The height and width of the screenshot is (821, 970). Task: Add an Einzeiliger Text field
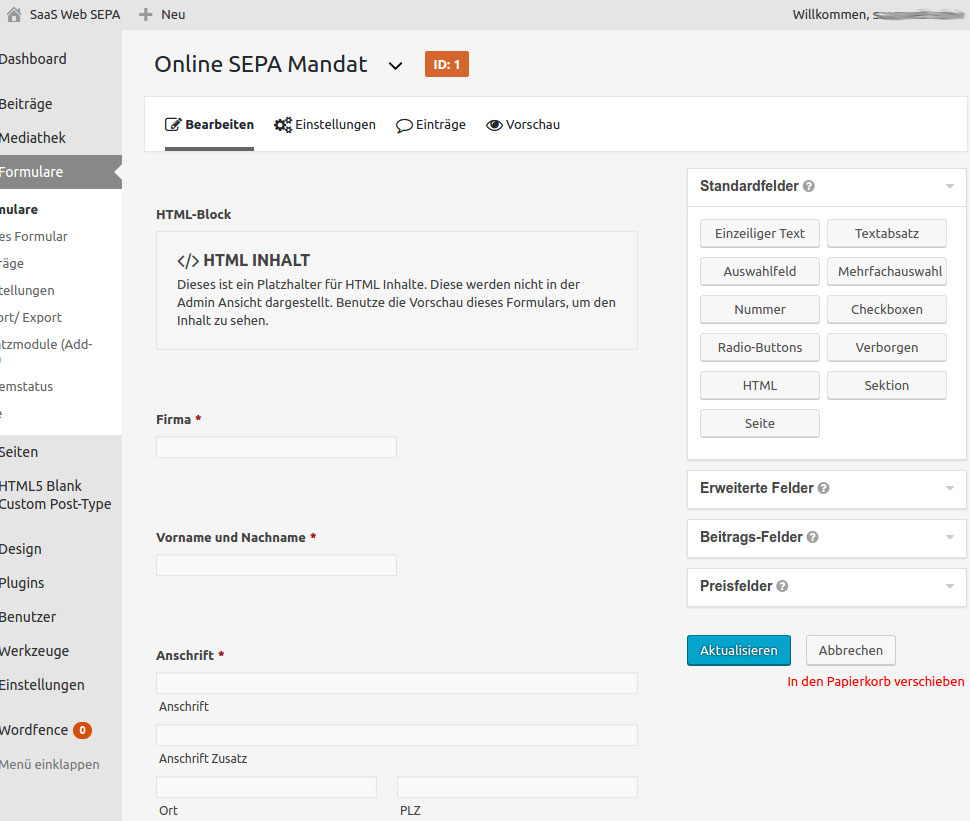pyautogui.click(x=760, y=234)
